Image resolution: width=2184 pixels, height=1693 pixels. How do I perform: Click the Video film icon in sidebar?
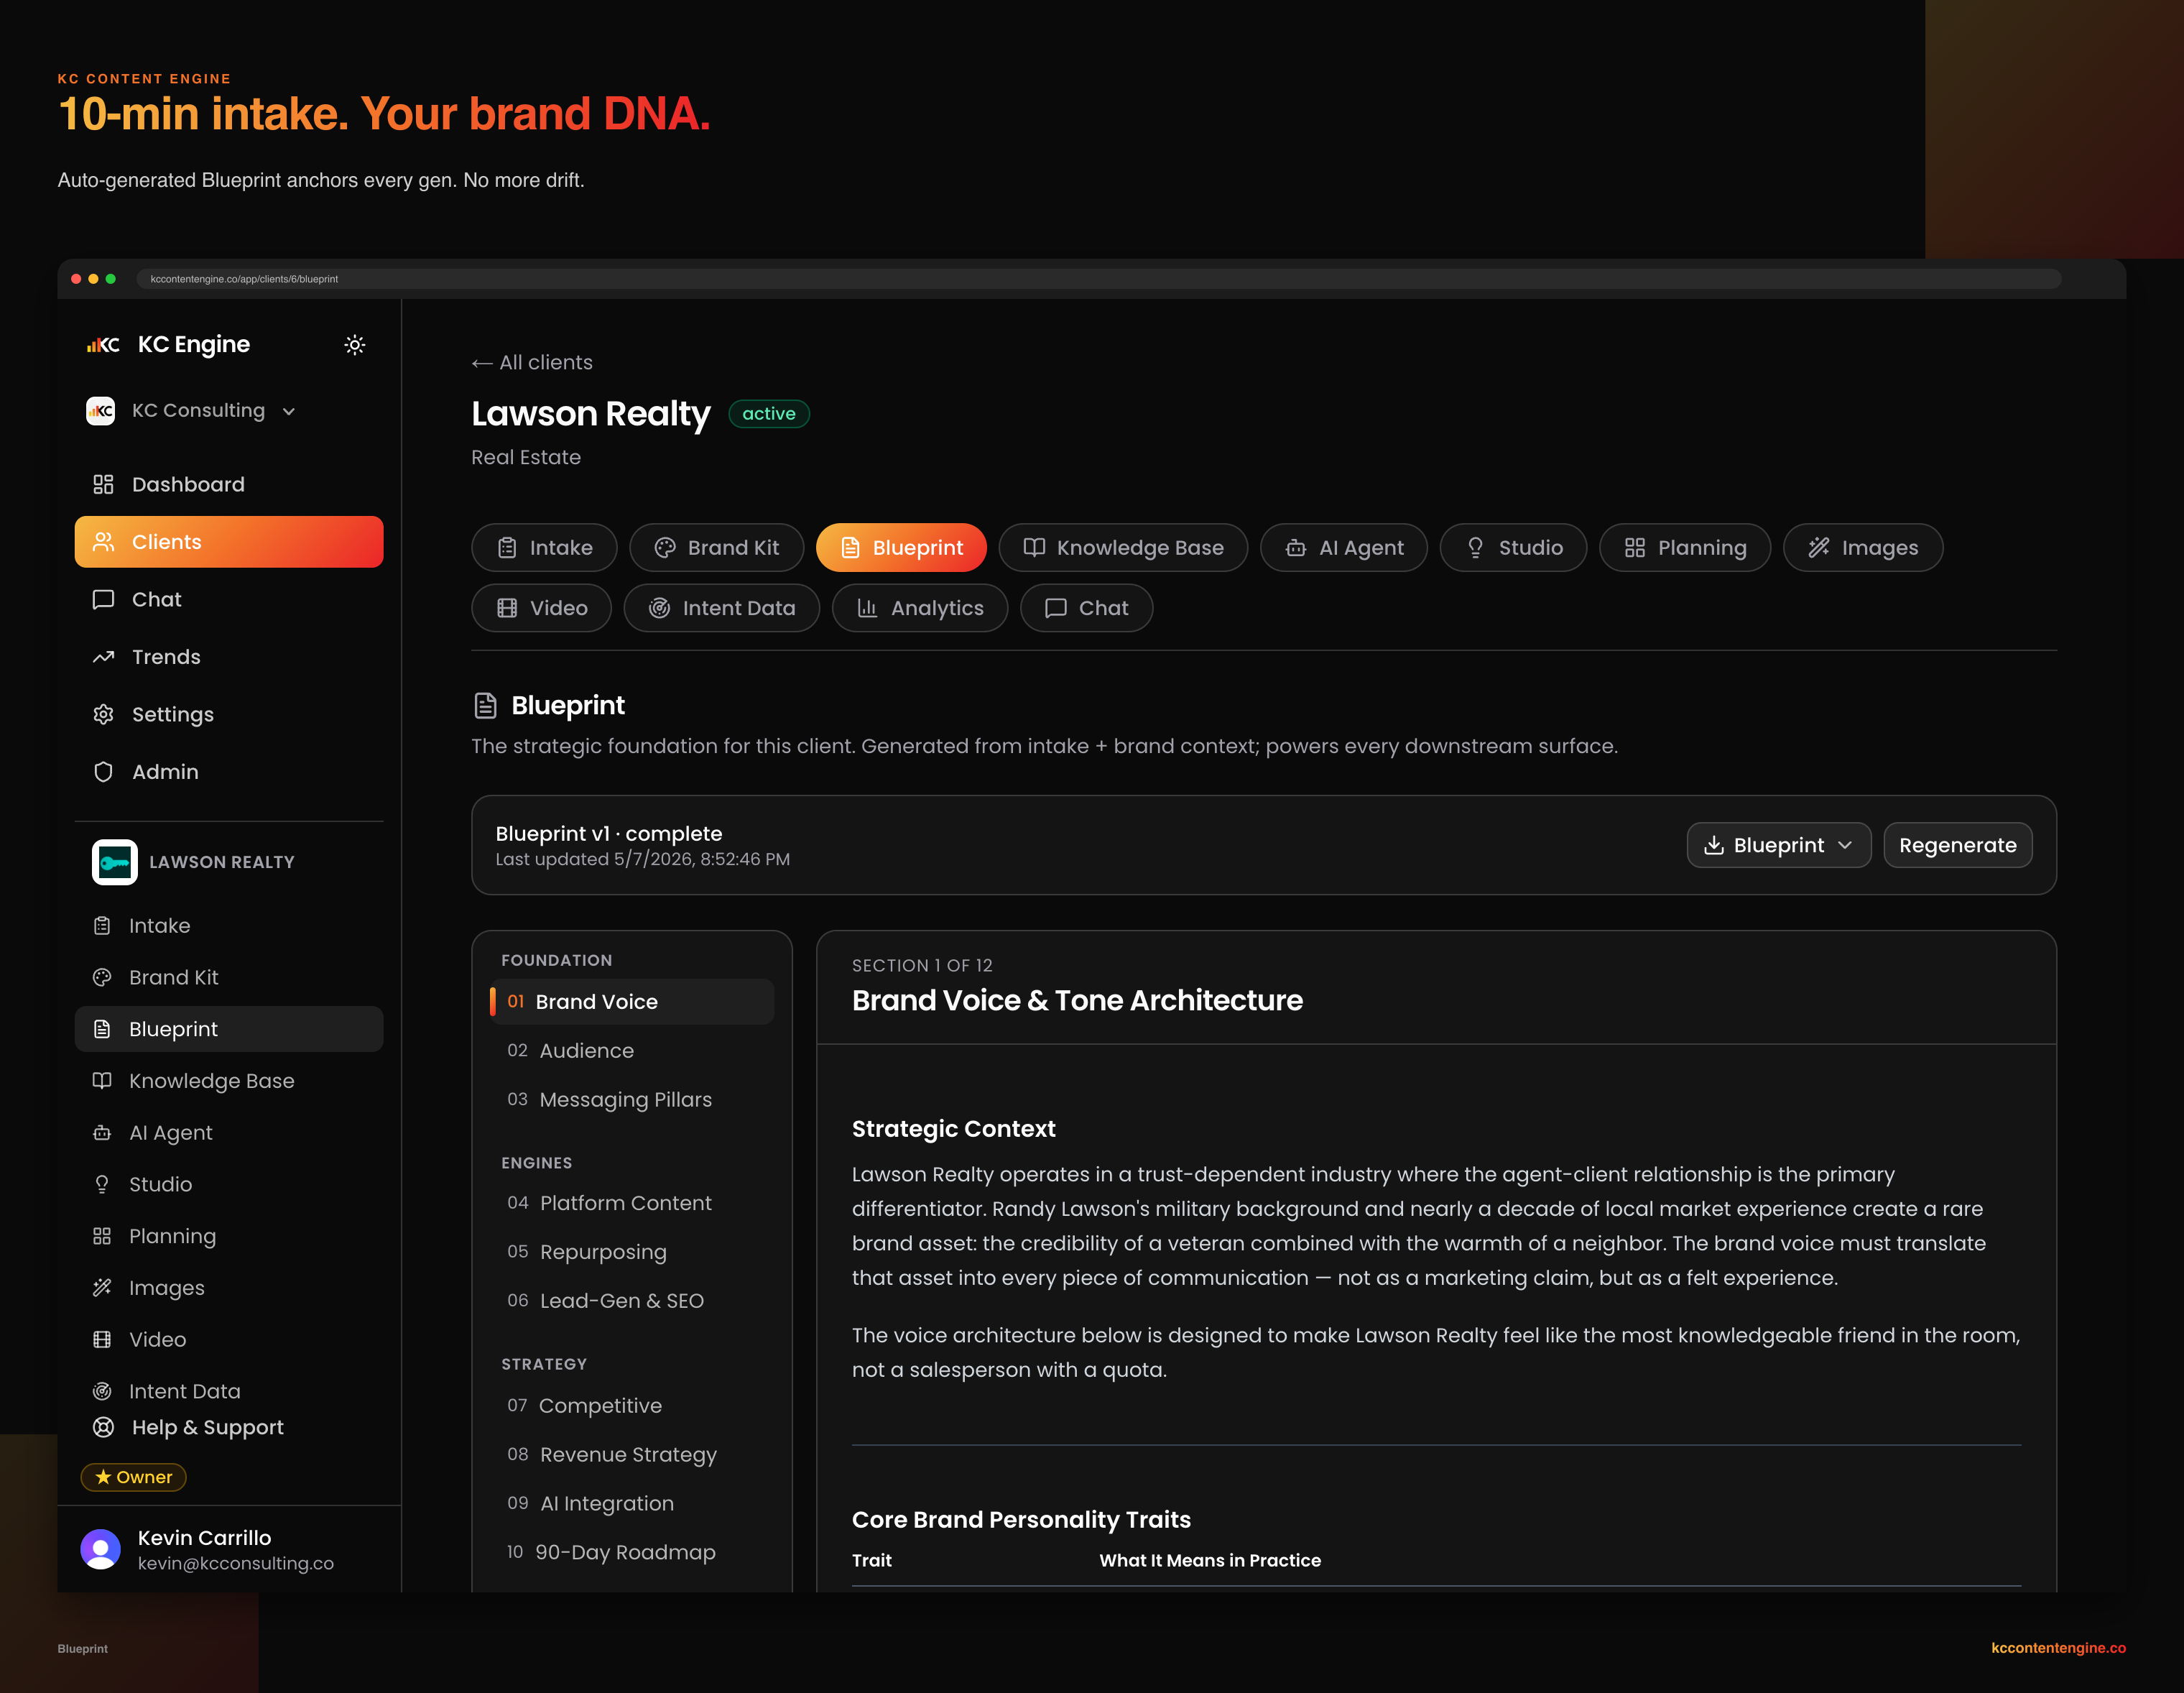pyautogui.click(x=102, y=1340)
